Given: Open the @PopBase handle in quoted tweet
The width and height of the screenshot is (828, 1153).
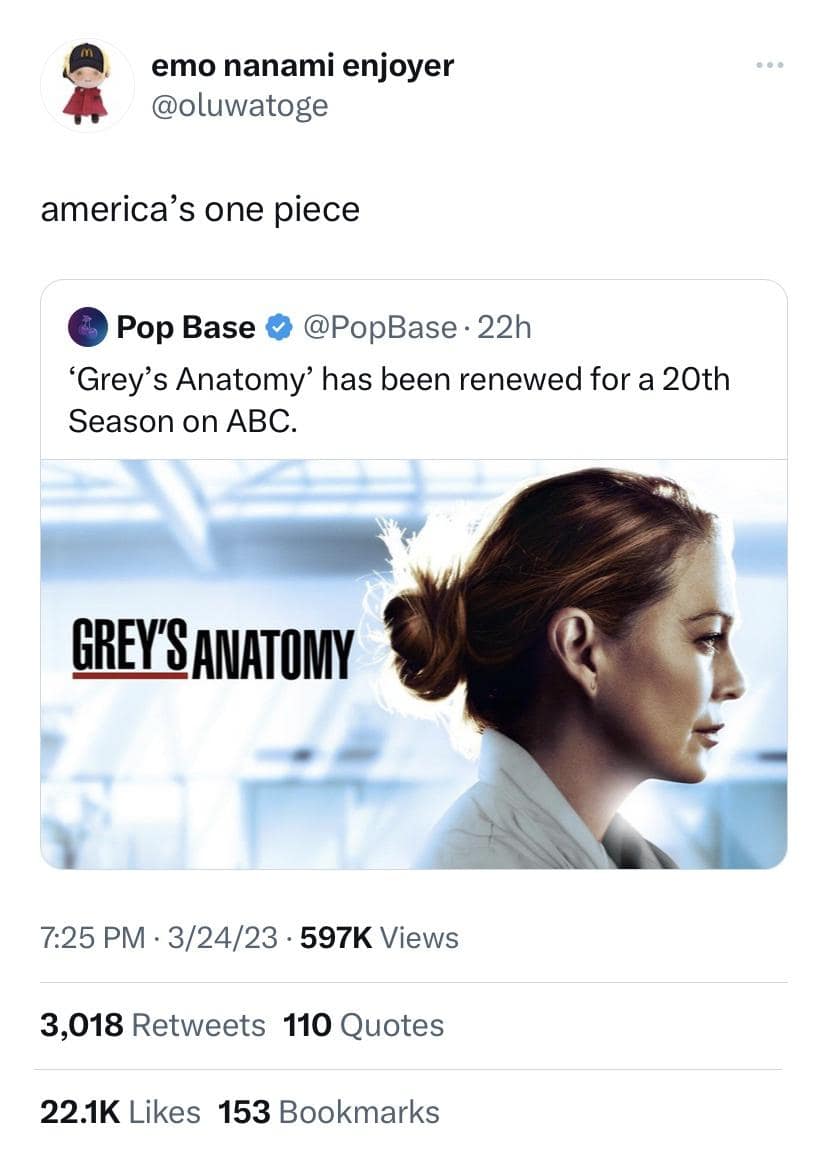Looking at the screenshot, I should coord(378,327).
